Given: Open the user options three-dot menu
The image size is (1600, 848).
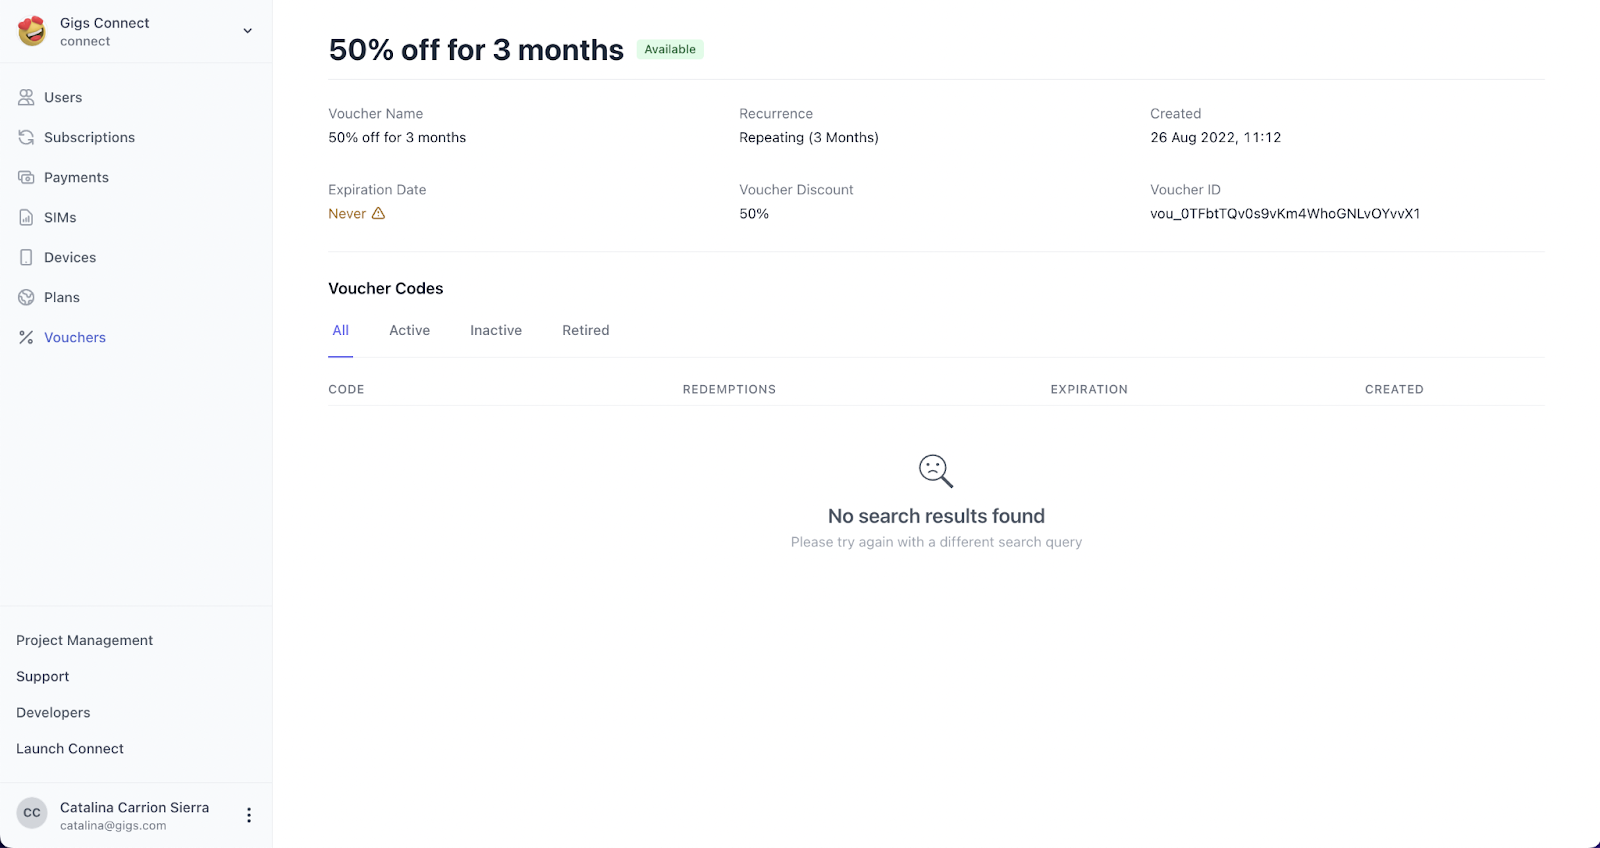Looking at the screenshot, I should 249,815.
